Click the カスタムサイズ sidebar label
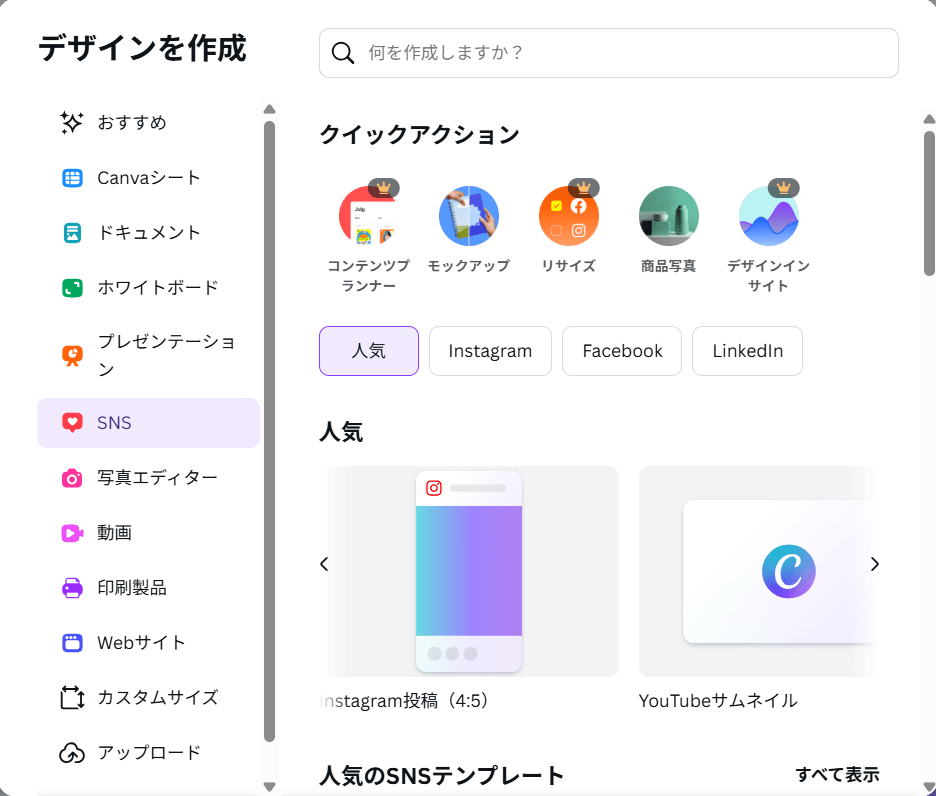Screen dimensions: 936x796 pos(158,698)
